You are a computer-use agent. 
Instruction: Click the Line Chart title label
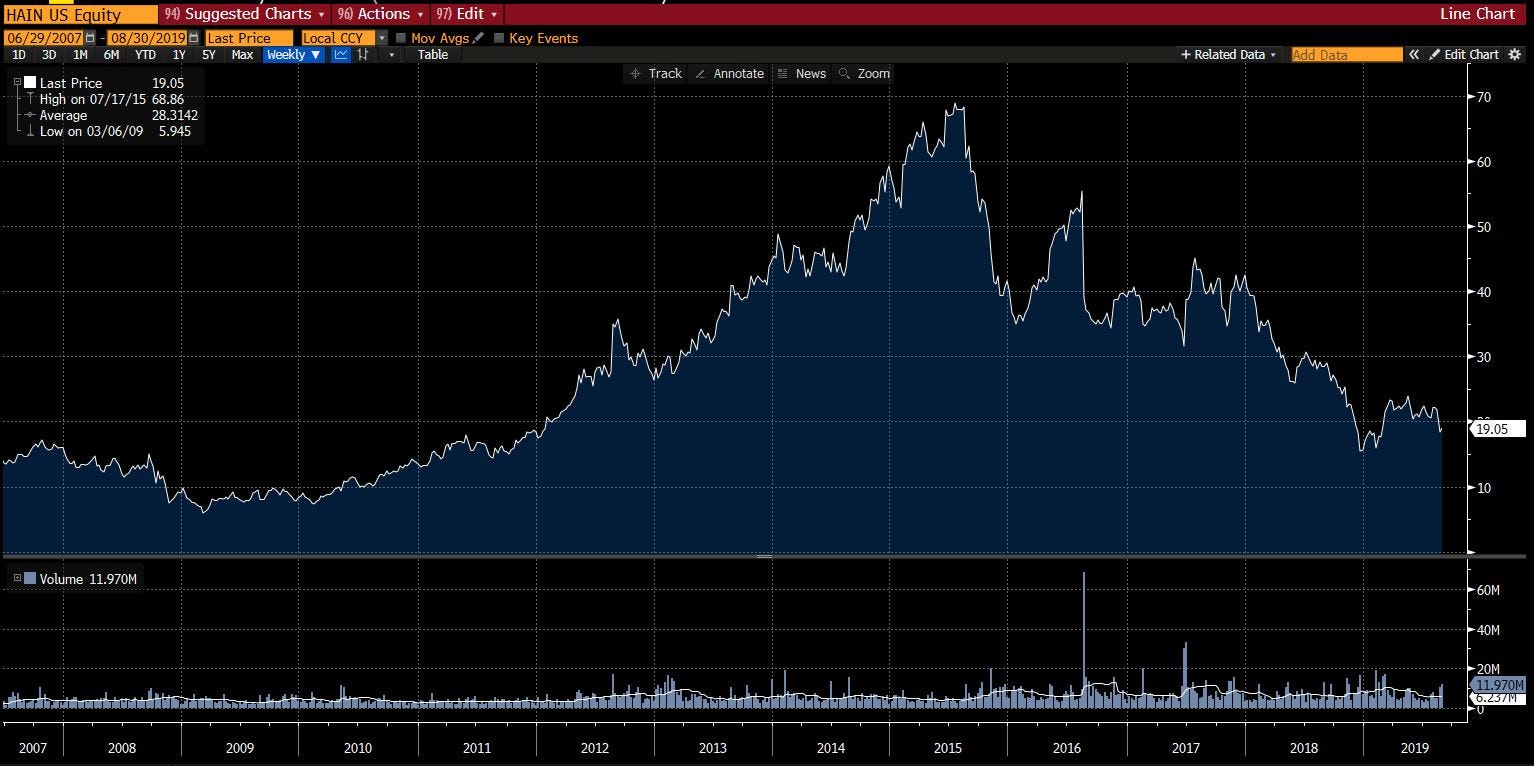tap(1477, 14)
